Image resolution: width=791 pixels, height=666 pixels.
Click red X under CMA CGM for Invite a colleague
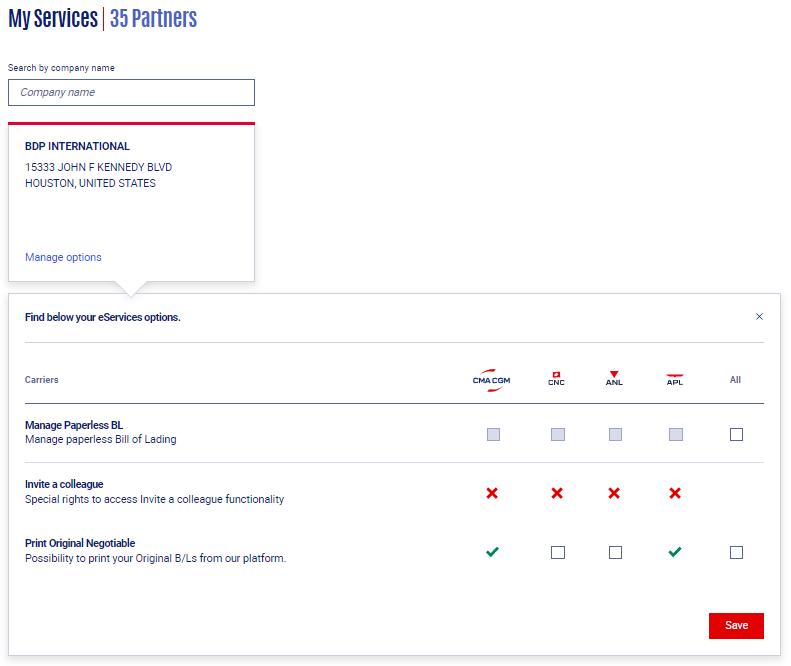click(x=492, y=493)
